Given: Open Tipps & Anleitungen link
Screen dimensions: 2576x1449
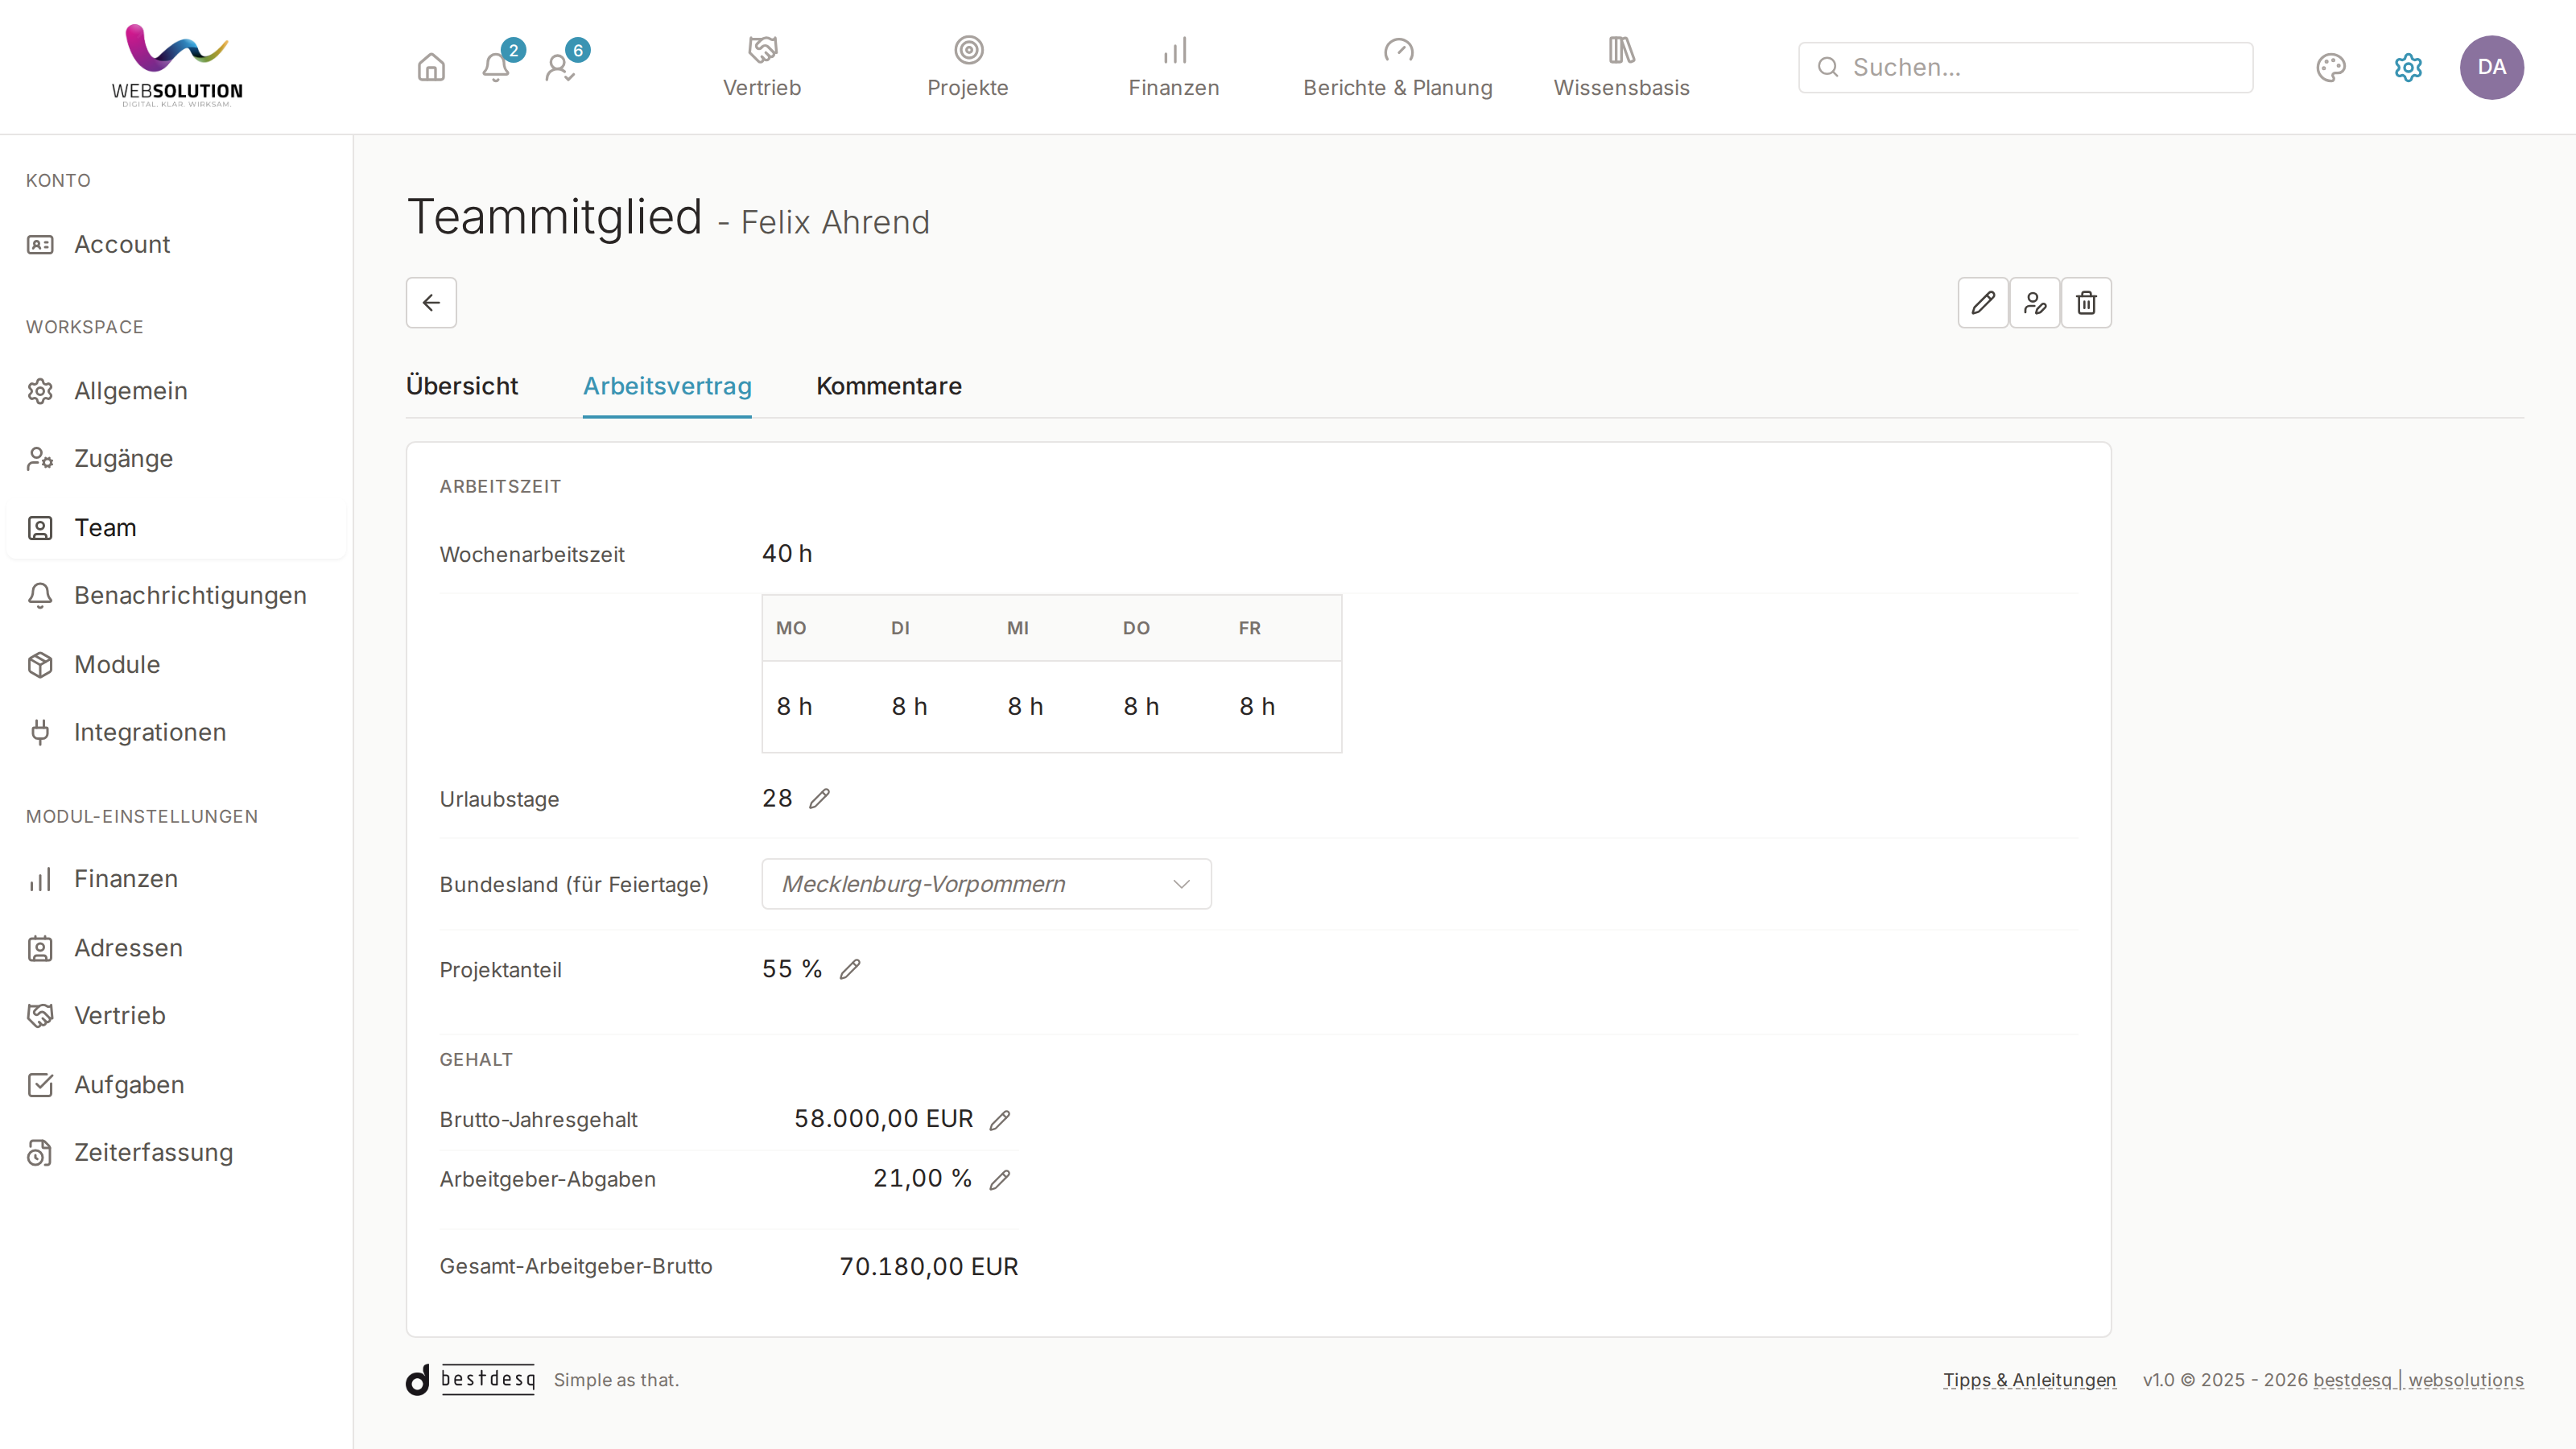Looking at the screenshot, I should 2029,1380.
